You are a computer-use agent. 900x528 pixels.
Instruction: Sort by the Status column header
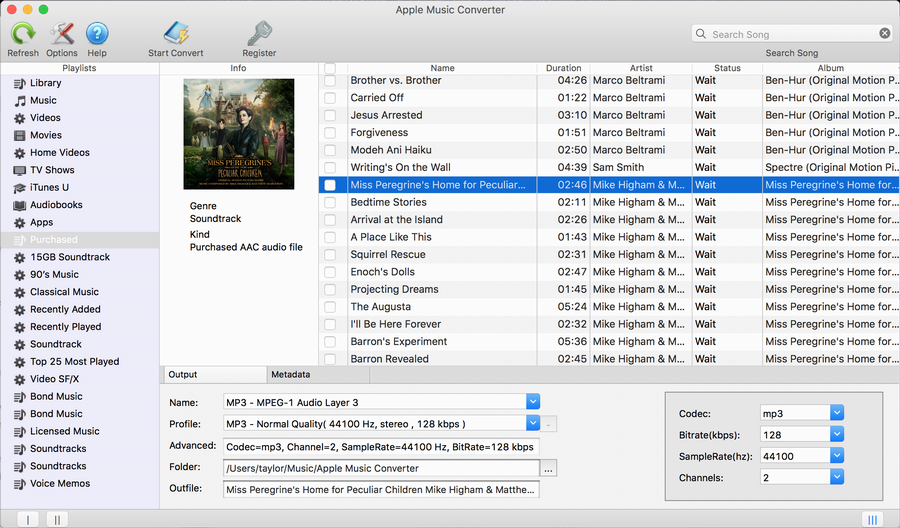727,68
